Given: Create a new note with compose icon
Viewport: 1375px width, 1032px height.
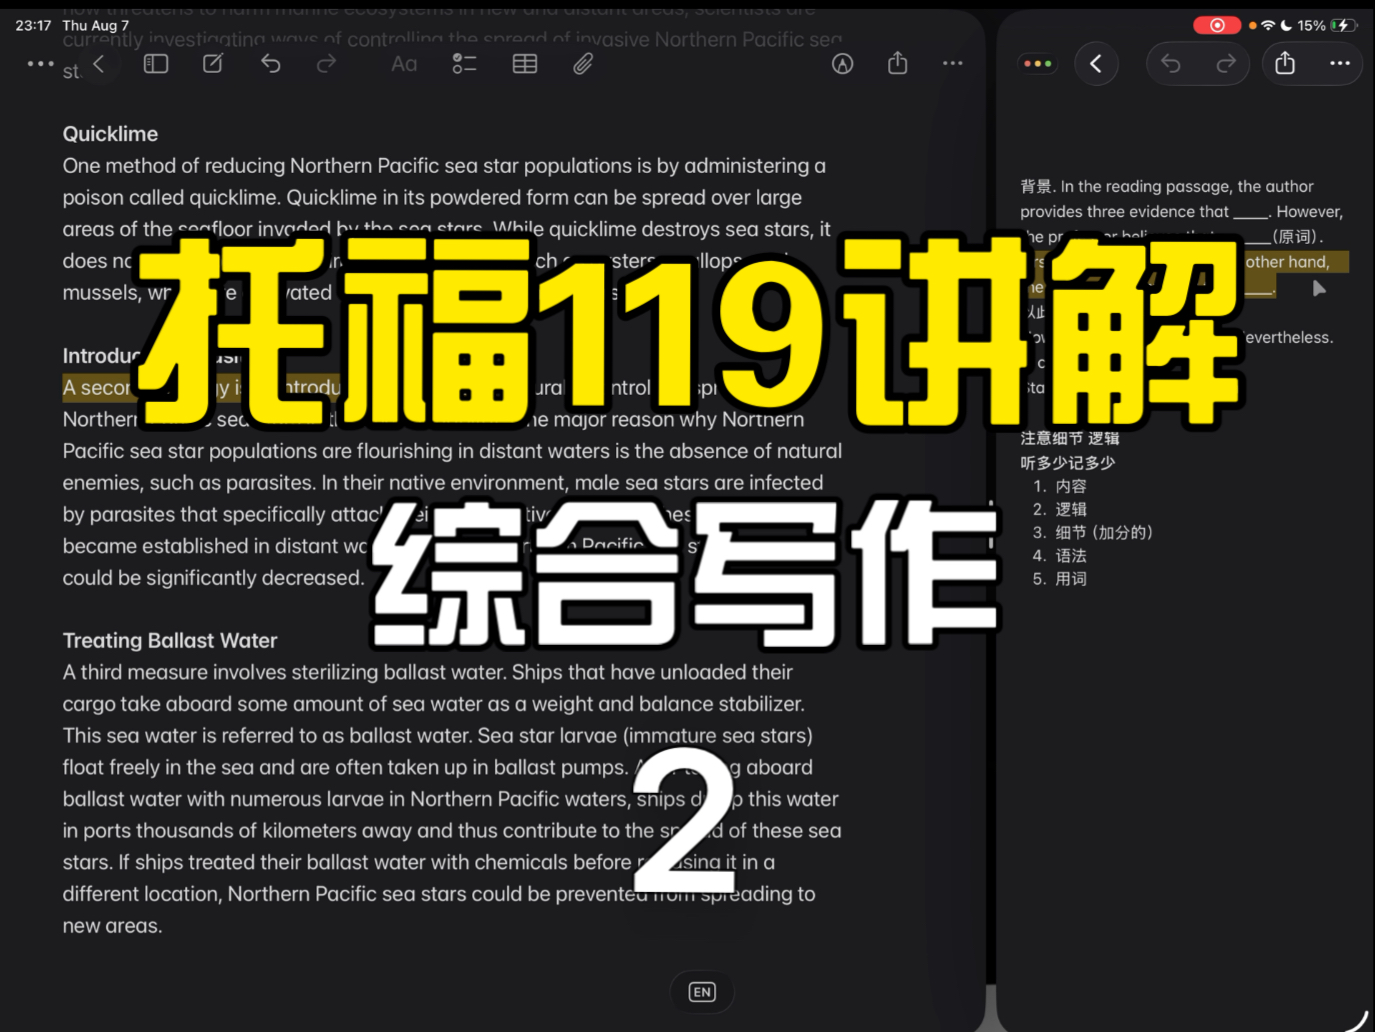Looking at the screenshot, I should pyautogui.click(x=213, y=64).
